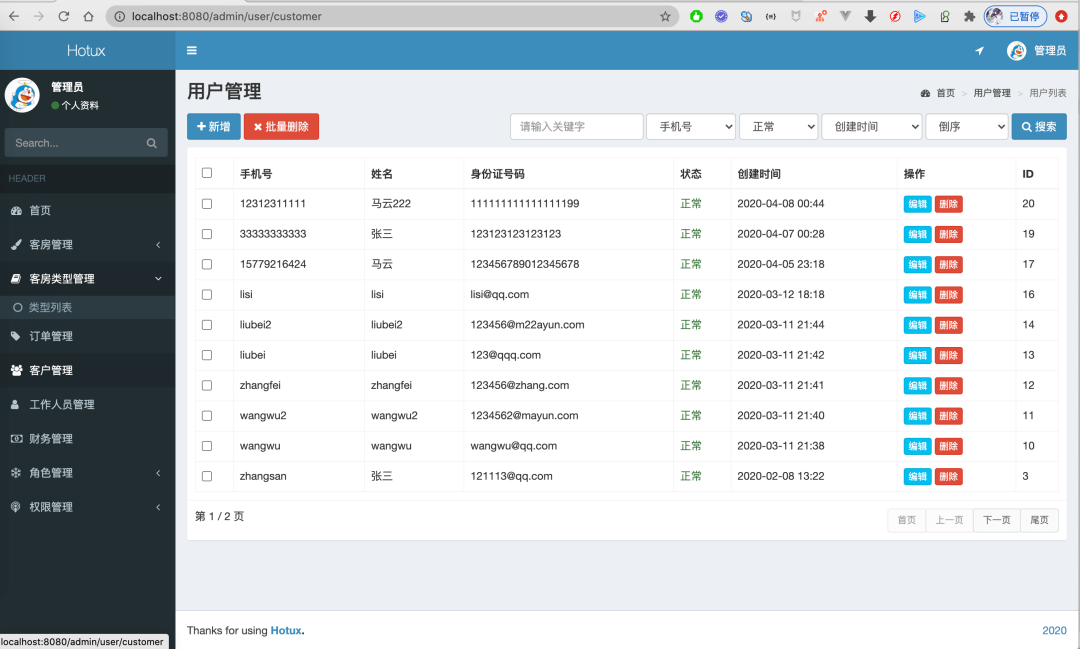The image size is (1080, 649).
Task: Click the 批量删除 button
Action: (x=281, y=127)
